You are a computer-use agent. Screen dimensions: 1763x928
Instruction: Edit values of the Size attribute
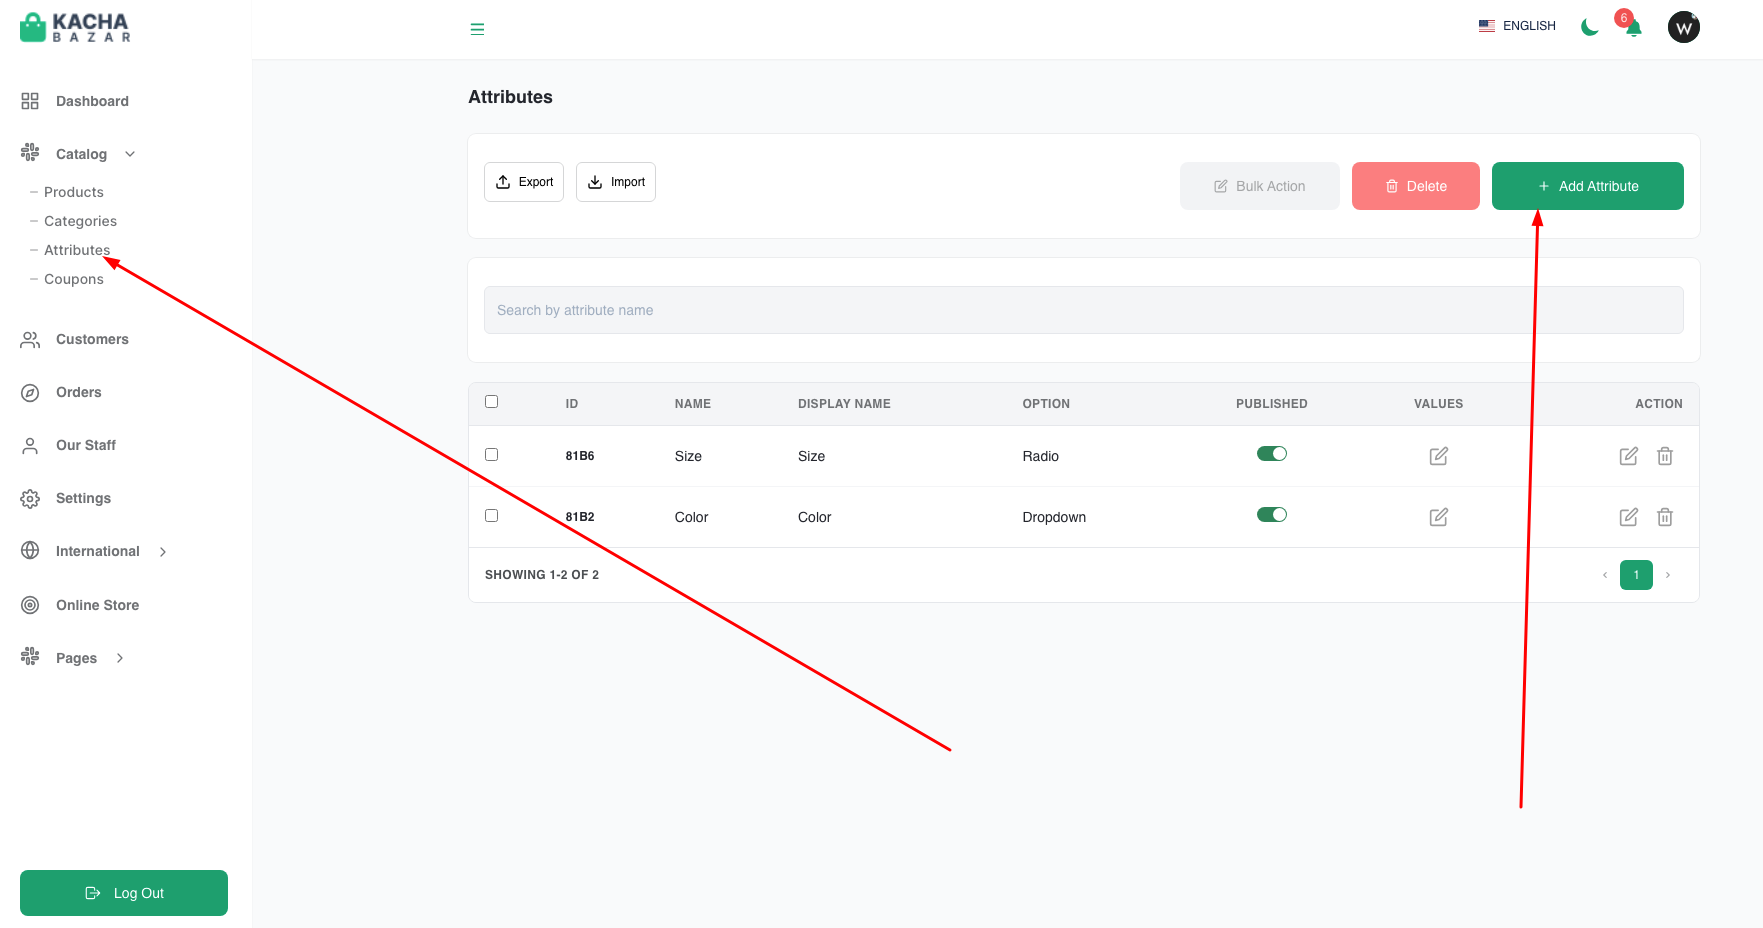point(1439,456)
